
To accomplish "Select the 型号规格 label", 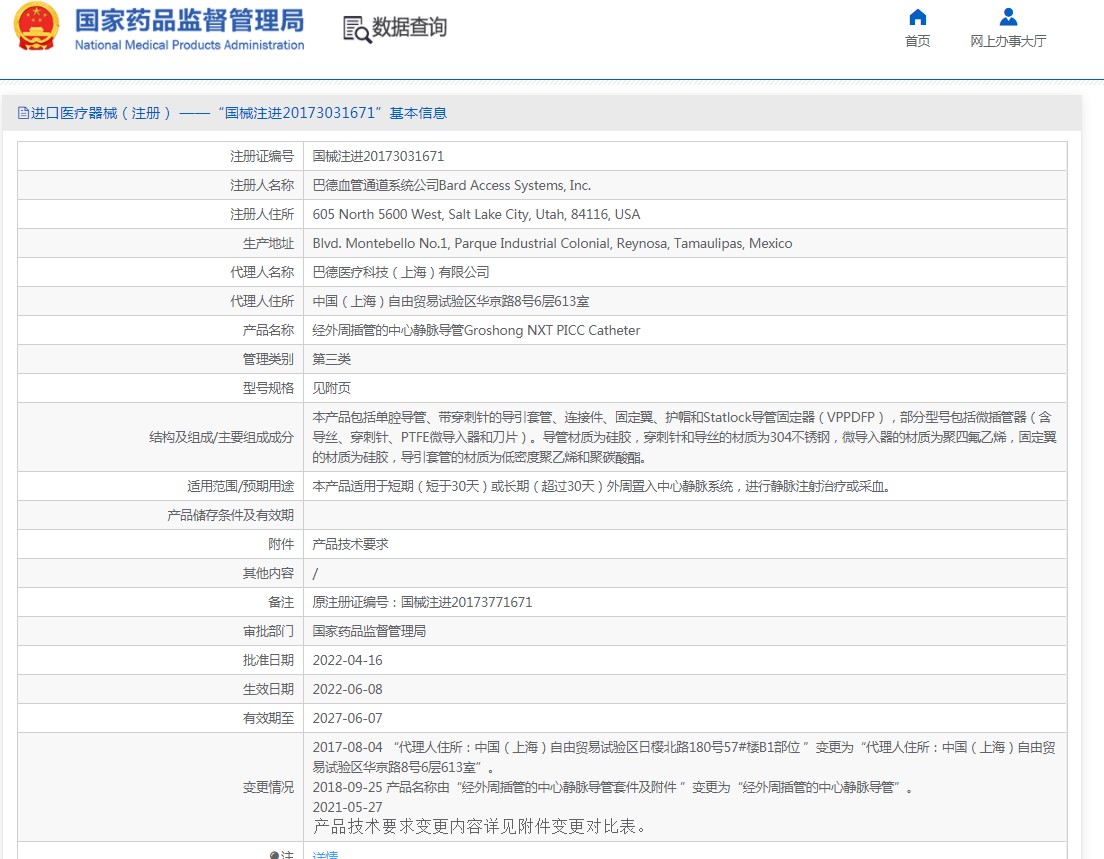I will click(268, 388).
